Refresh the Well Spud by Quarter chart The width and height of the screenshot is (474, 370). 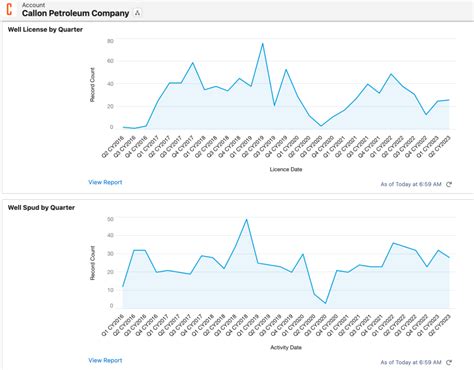pyautogui.click(x=449, y=362)
